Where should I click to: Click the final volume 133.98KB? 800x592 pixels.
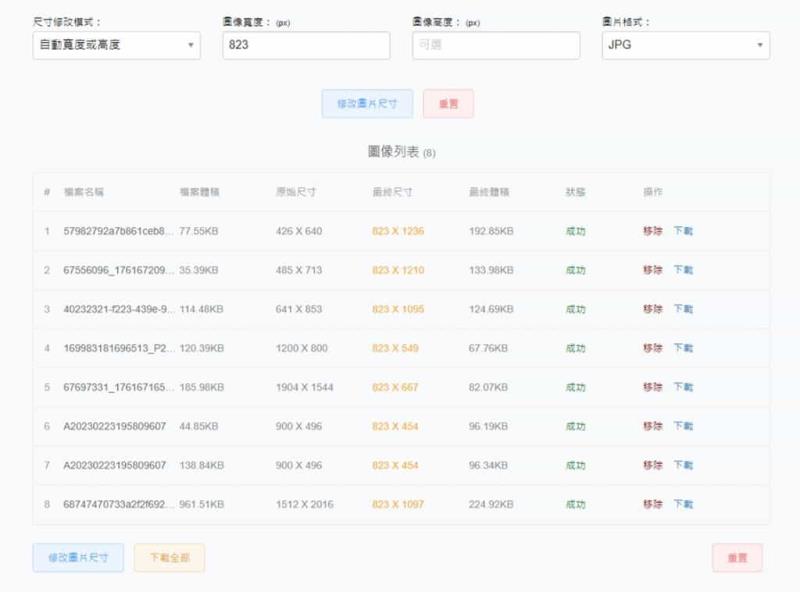click(x=491, y=270)
